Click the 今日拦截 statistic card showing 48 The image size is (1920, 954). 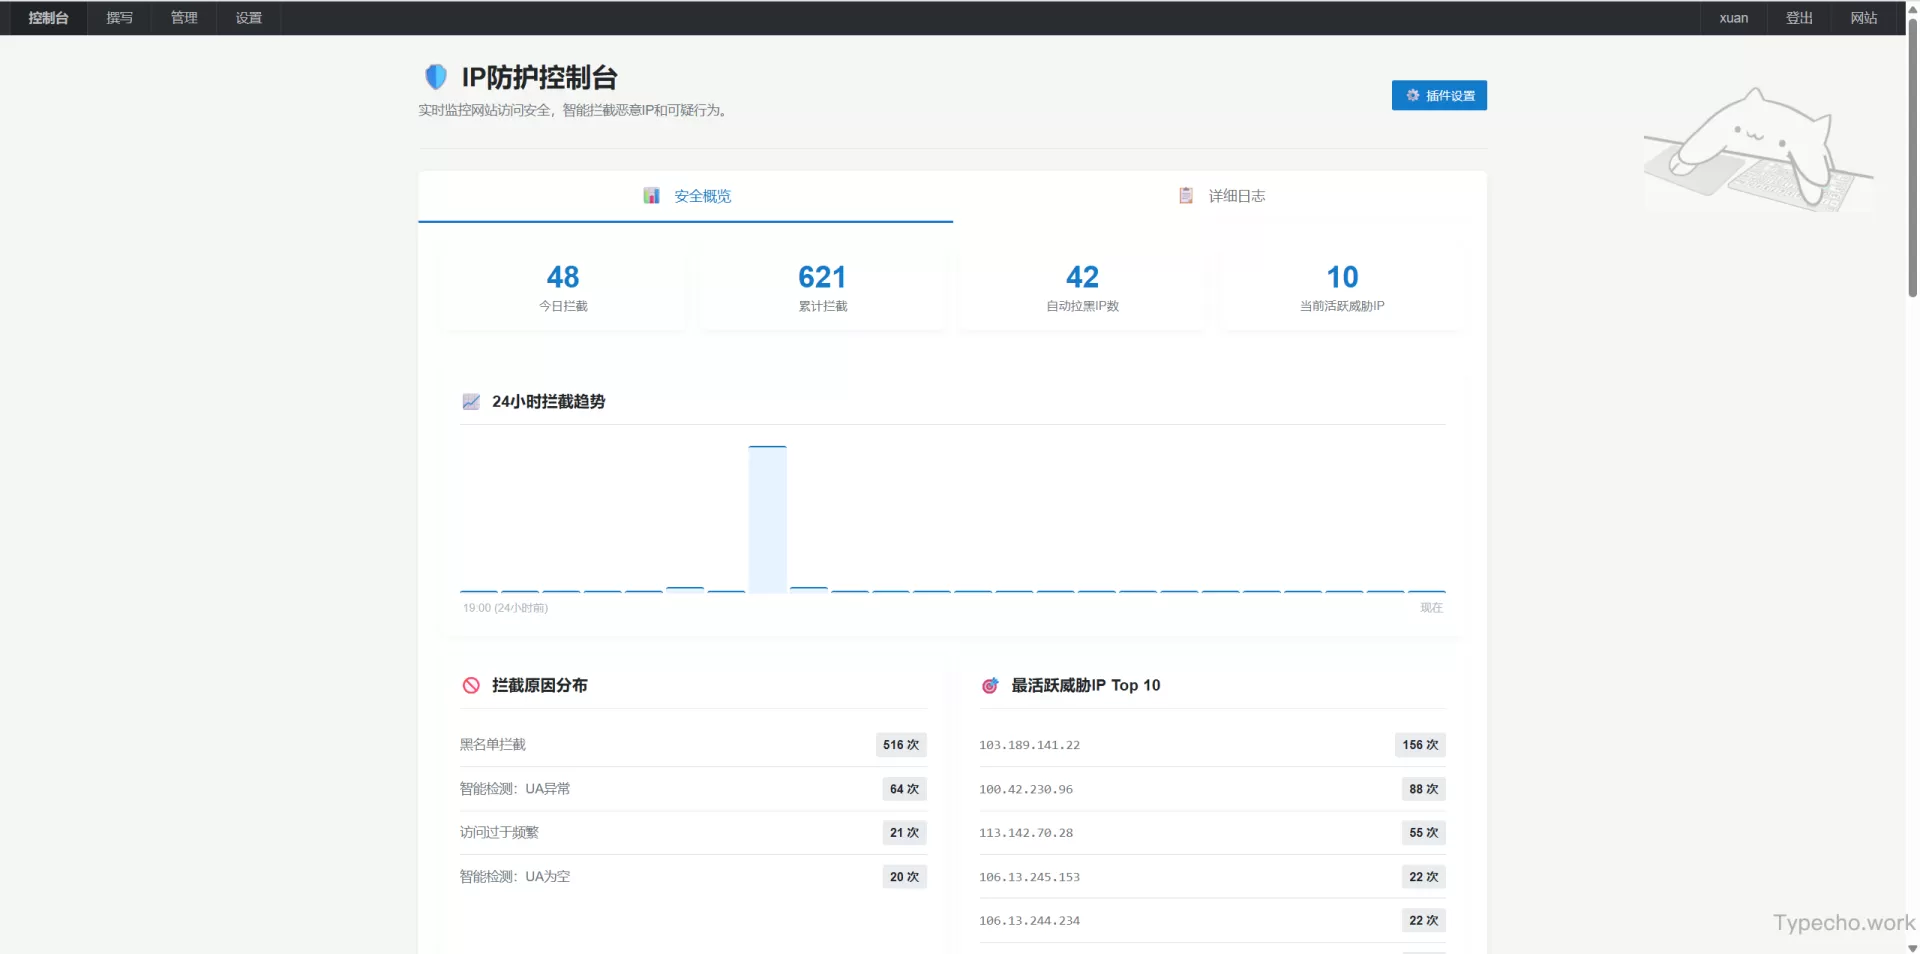pyautogui.click(x=563, y=288)
